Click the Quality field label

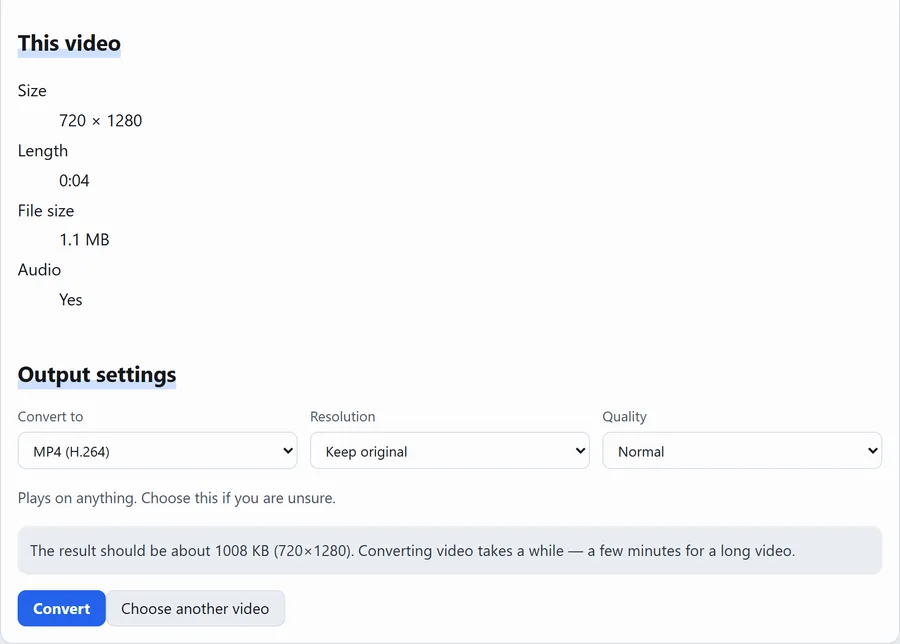click(624, 417)
